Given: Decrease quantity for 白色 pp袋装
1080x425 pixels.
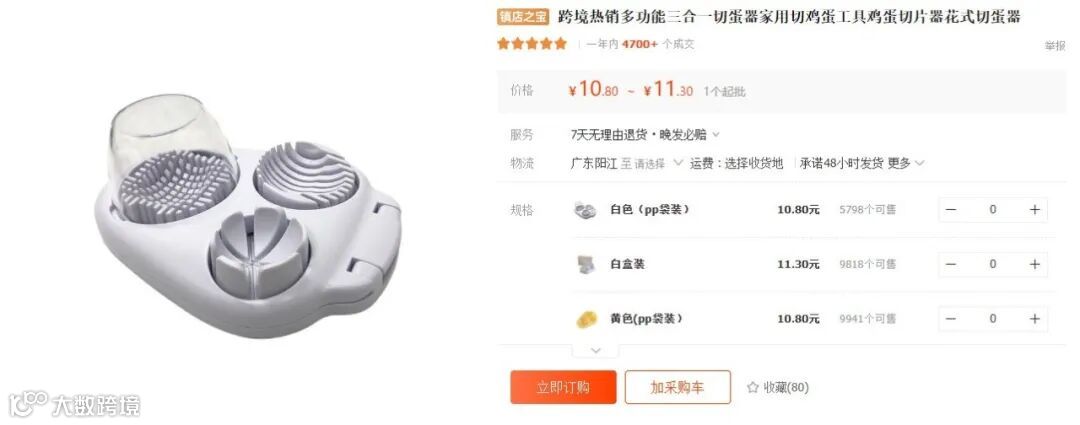Looking at the screenshot, I should pos(951,210).
